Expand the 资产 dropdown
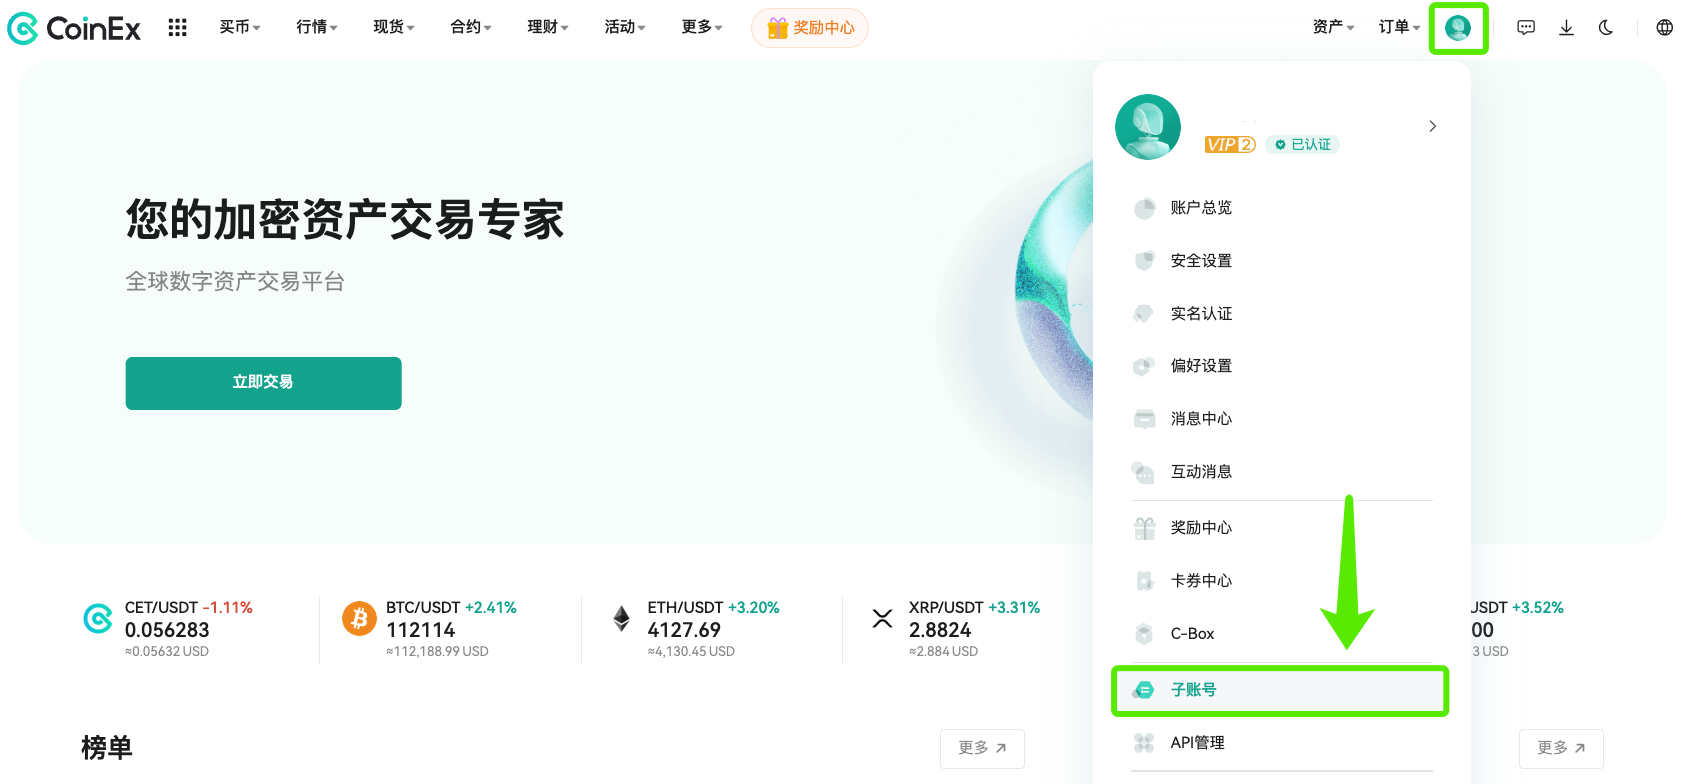This screenshot has width=1682, height=784. (x=1333, y=27)
